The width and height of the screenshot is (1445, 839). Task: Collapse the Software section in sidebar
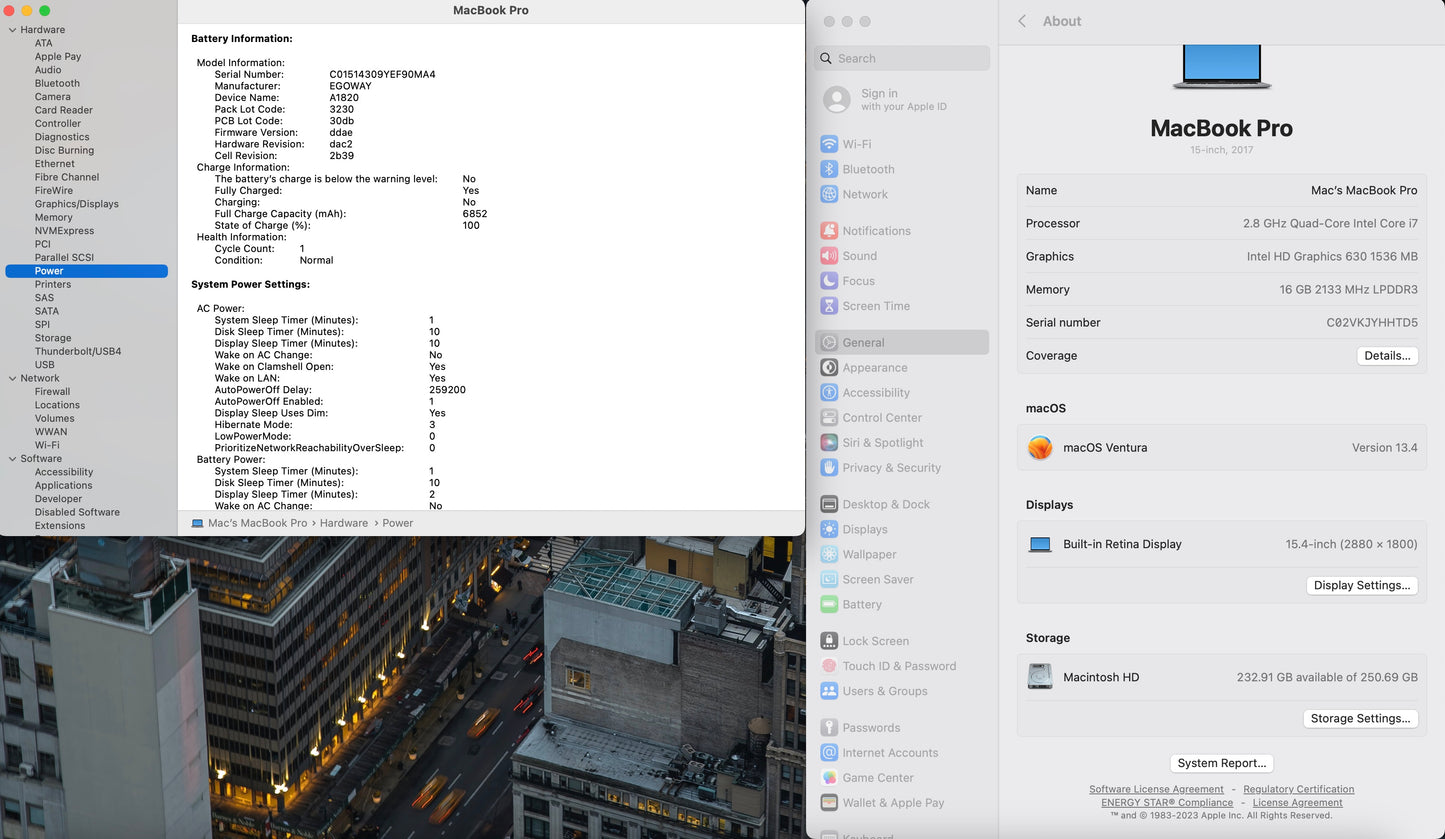point(12,459)
